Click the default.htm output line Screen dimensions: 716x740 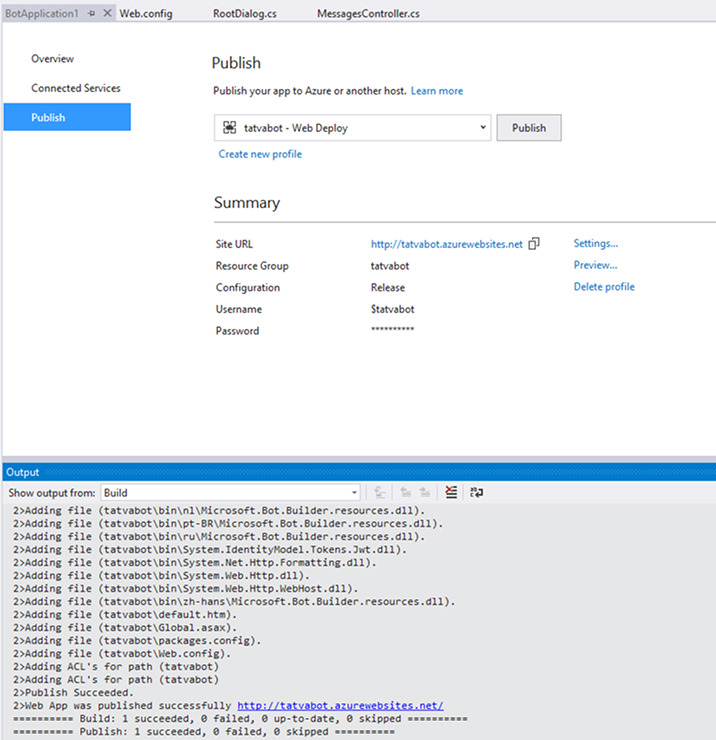coord(125,614)
